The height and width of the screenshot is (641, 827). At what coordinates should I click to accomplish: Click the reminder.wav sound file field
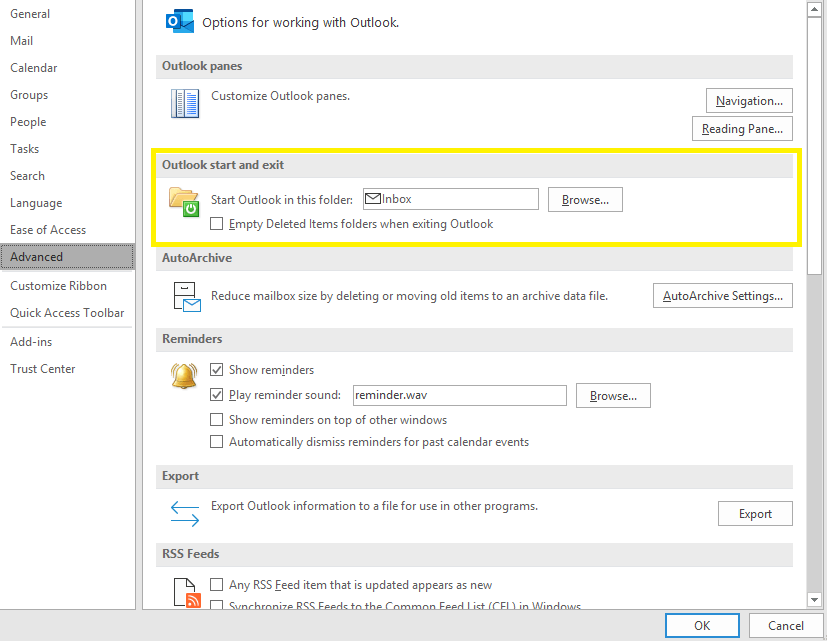[x=459, y=395]
